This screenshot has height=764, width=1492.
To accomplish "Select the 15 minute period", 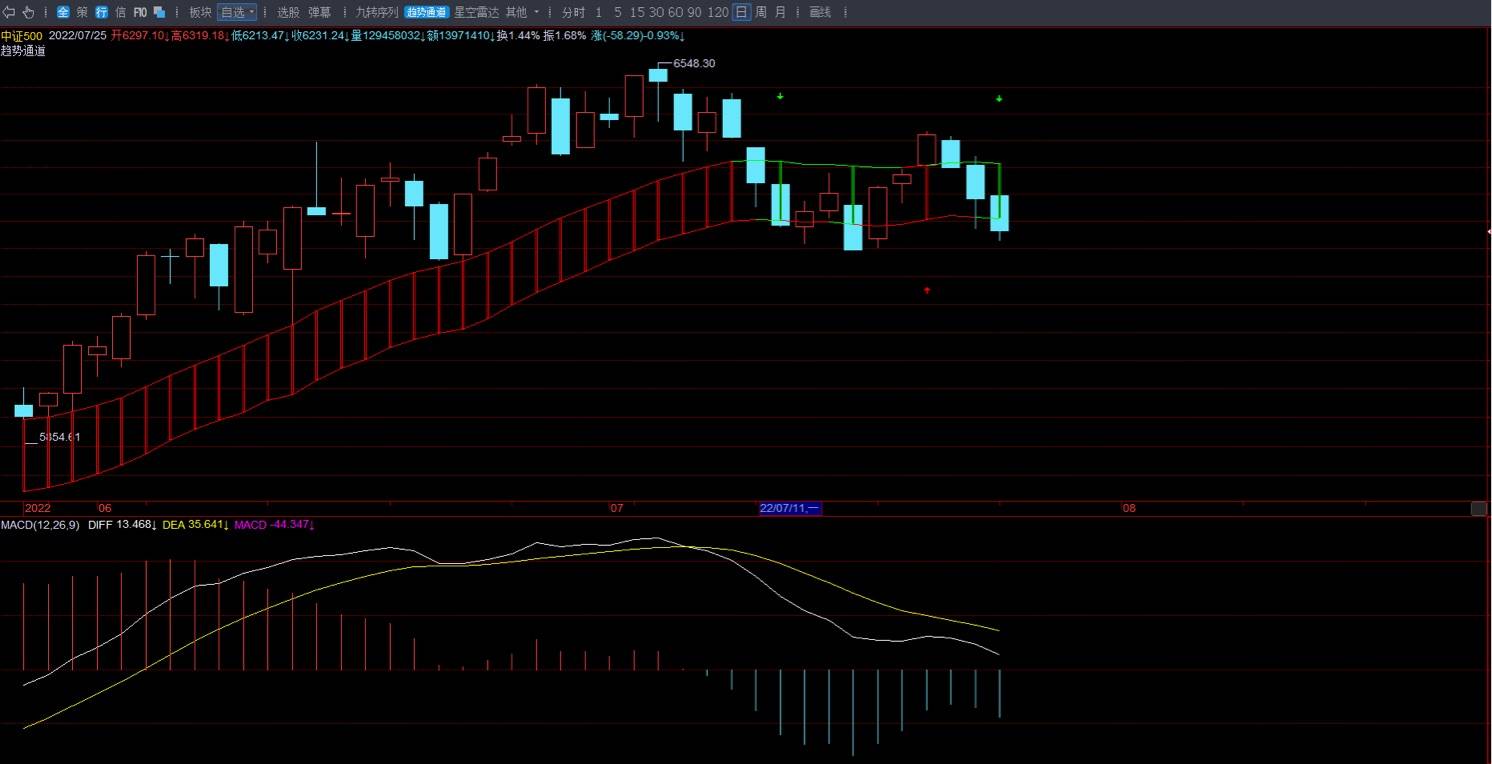I will pyautogui.click(x=636, y=12).
